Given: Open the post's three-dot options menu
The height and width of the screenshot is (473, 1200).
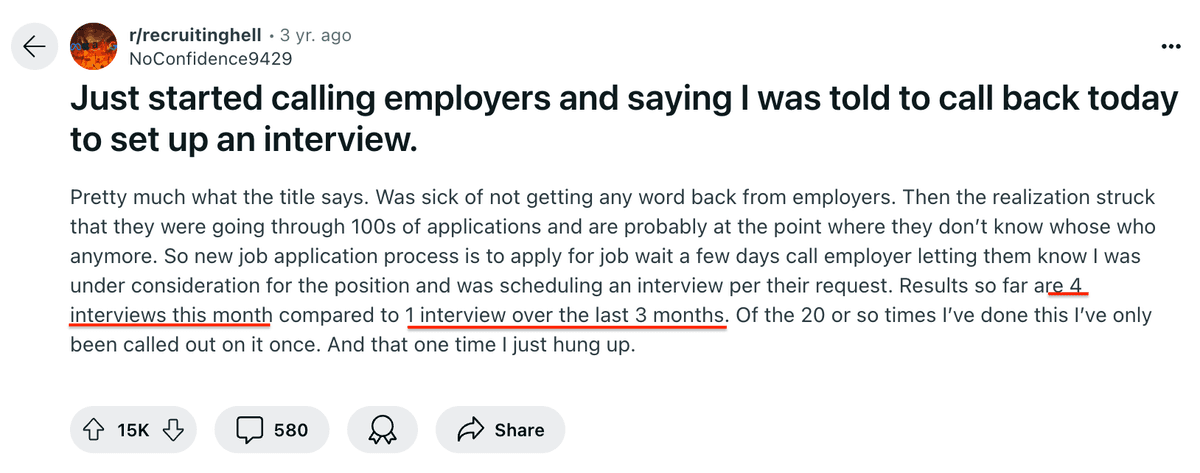Looking at the screenshot, I should pyautogui.click(x=1170, y=47).
